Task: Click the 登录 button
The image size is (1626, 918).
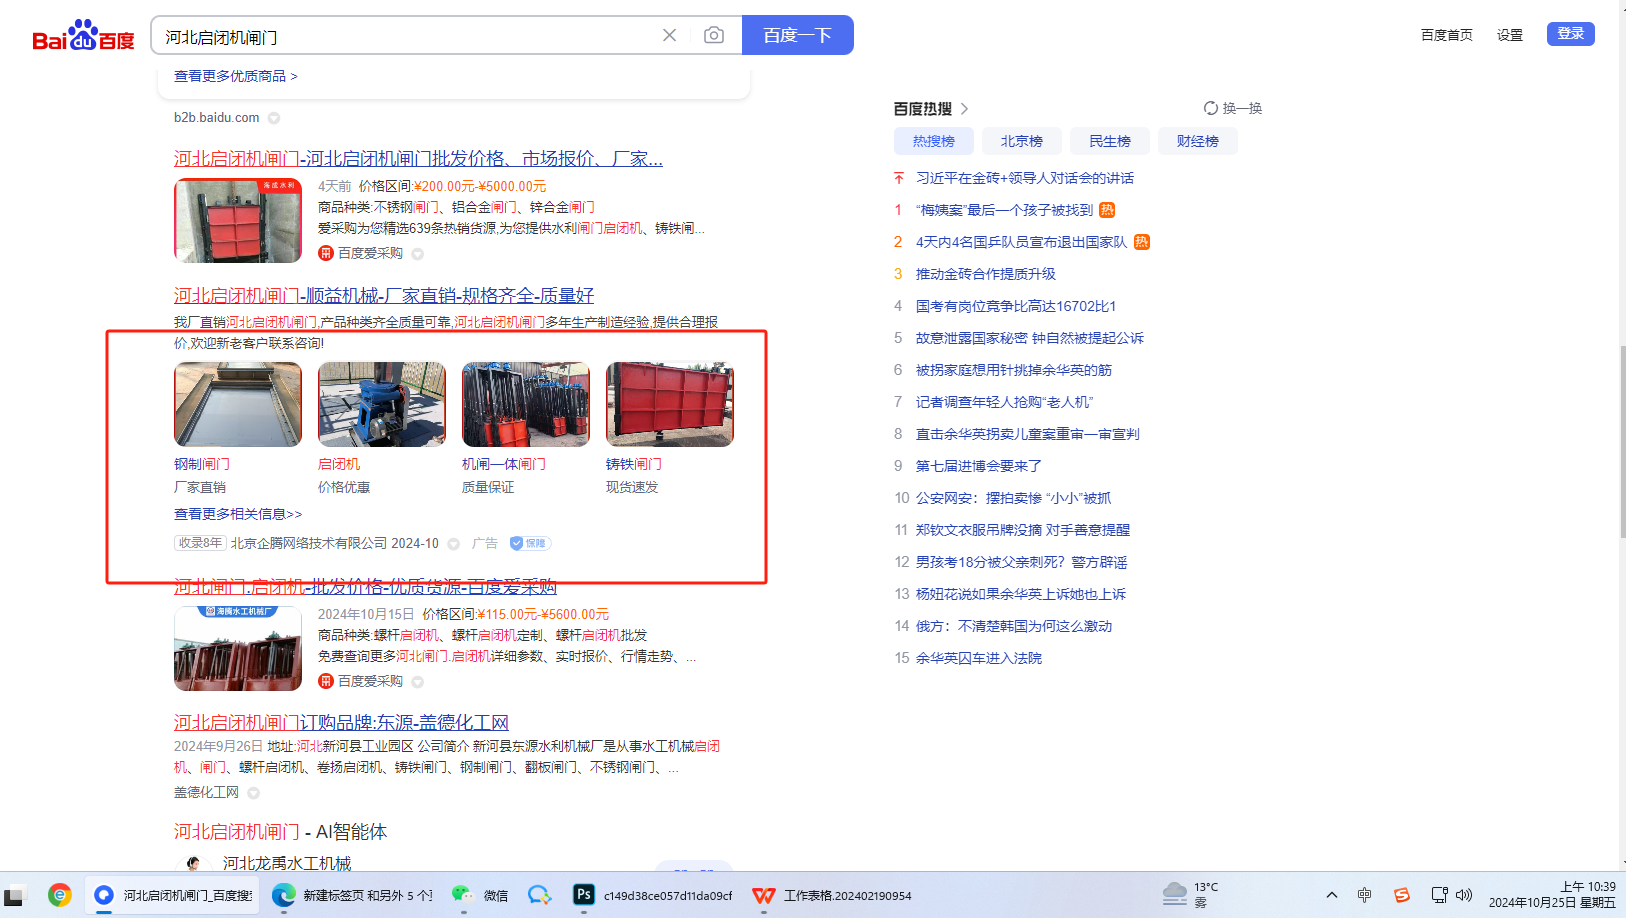Action: [x=1570, y=34]
